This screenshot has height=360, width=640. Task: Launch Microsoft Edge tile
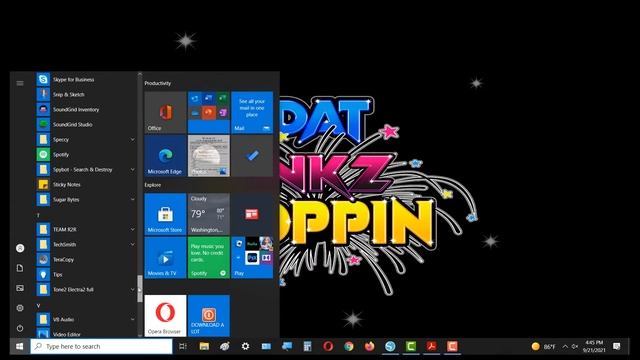point(165,156)
